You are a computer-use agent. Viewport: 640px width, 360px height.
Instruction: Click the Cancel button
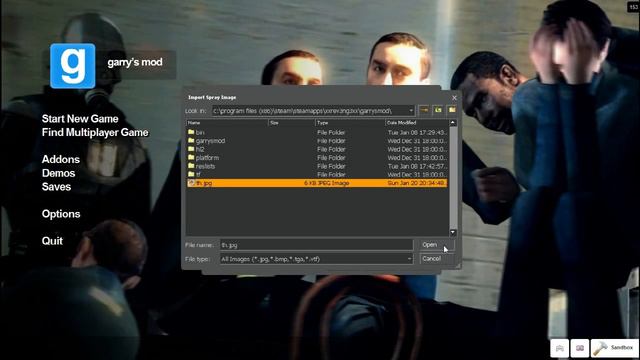coord(436,259)
